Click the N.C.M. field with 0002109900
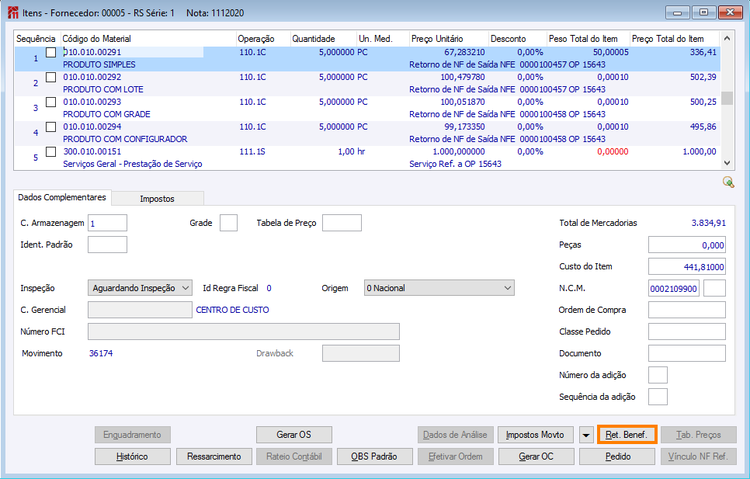 [674, 288]
